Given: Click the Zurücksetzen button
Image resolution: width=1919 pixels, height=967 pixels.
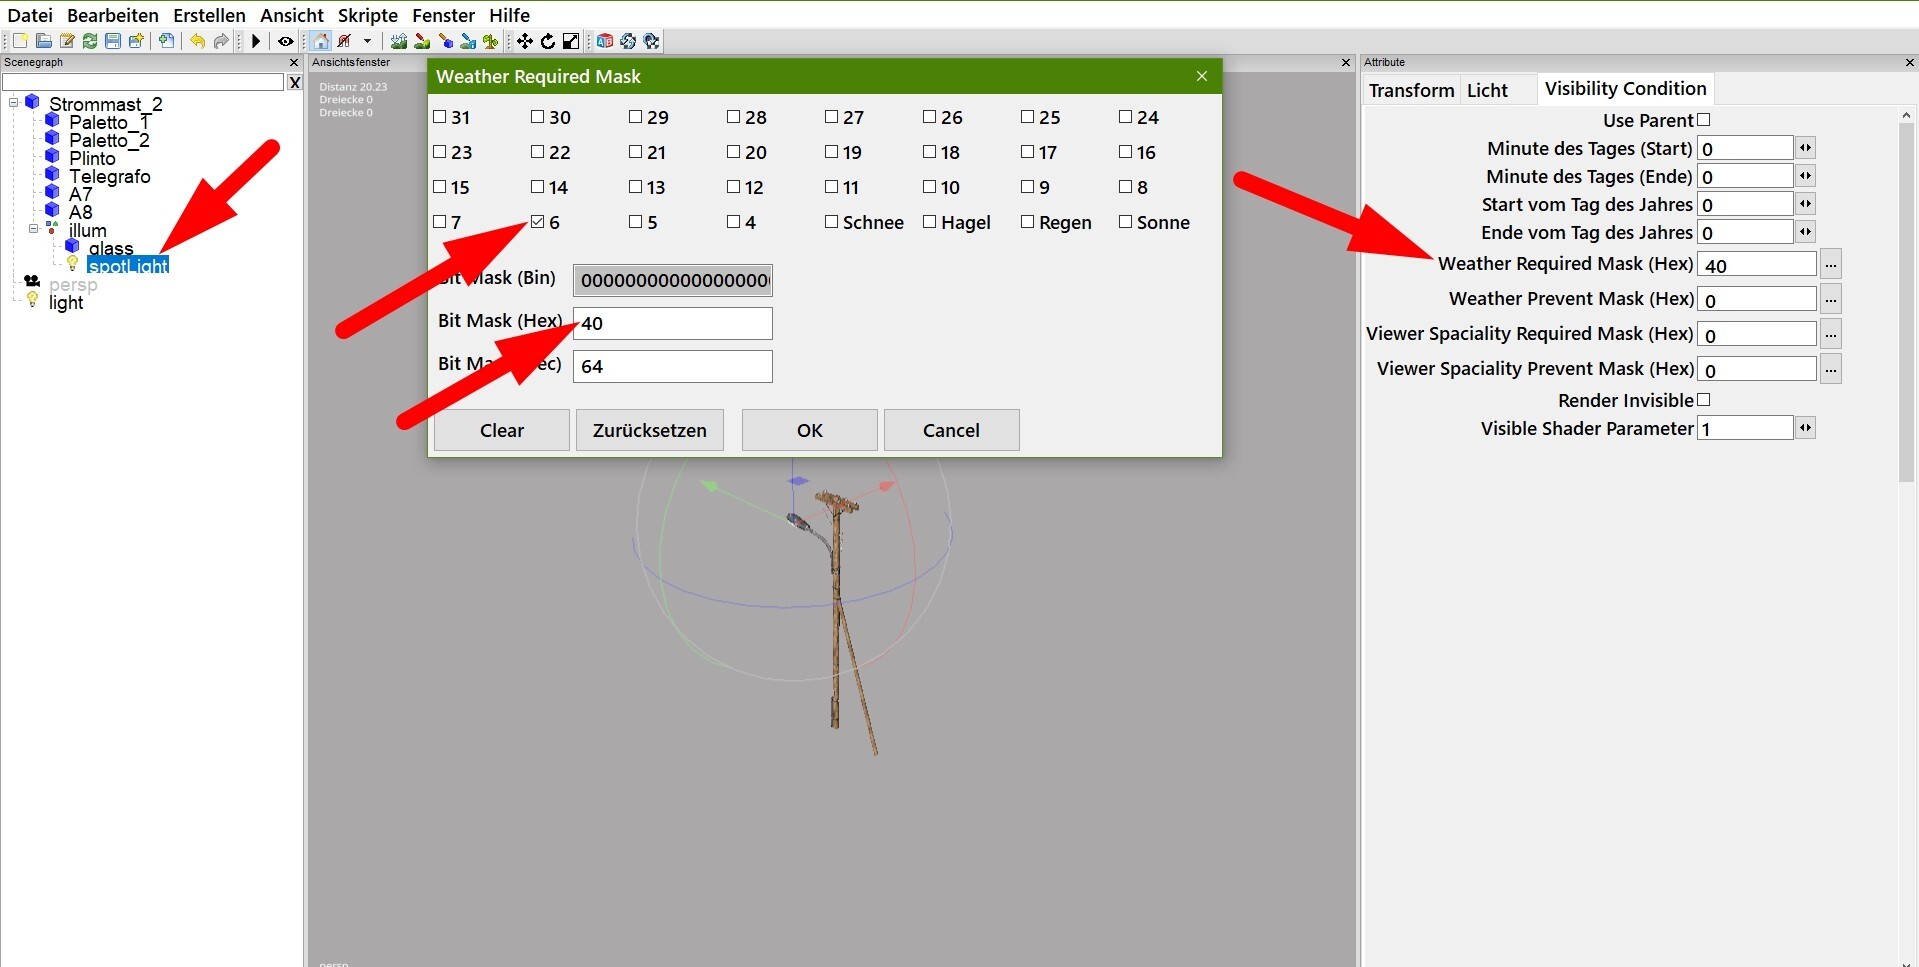Looking at the screenshot, I should pos(649,430).
